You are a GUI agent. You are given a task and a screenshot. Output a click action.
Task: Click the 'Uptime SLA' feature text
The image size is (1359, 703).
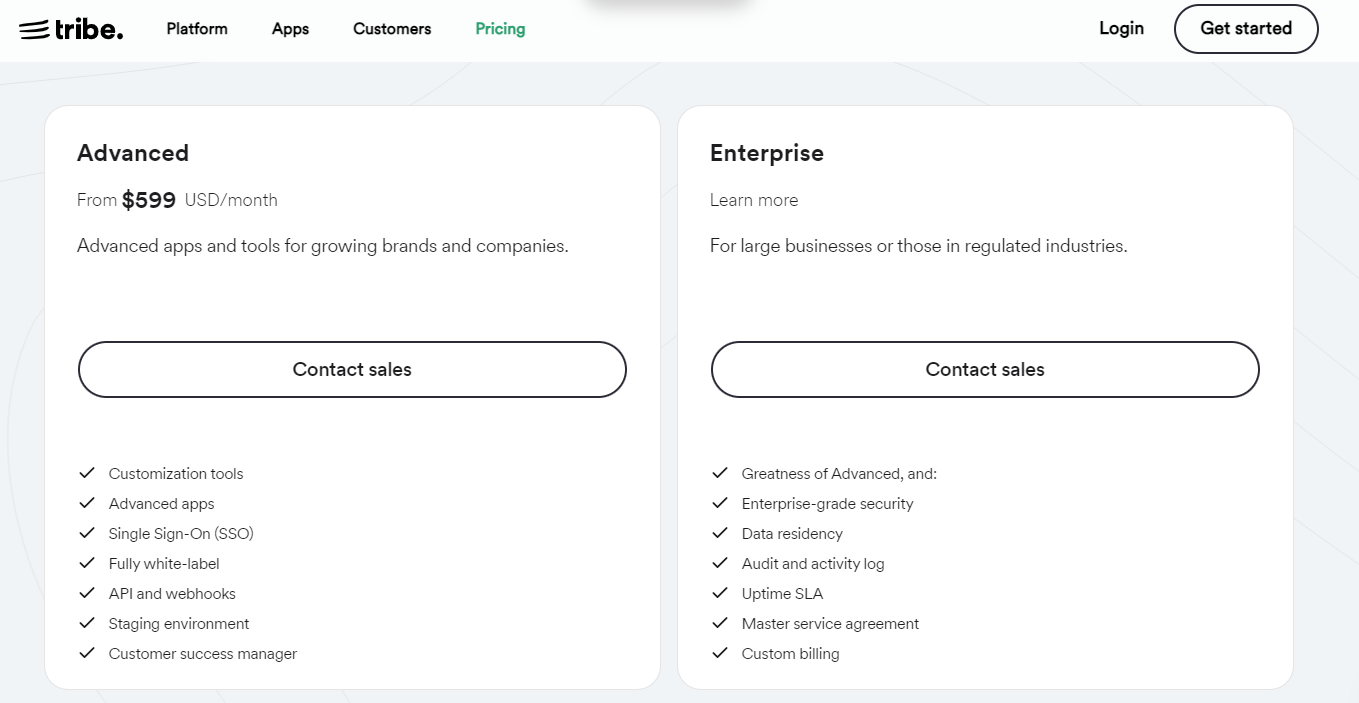click(x=782, y=594)
